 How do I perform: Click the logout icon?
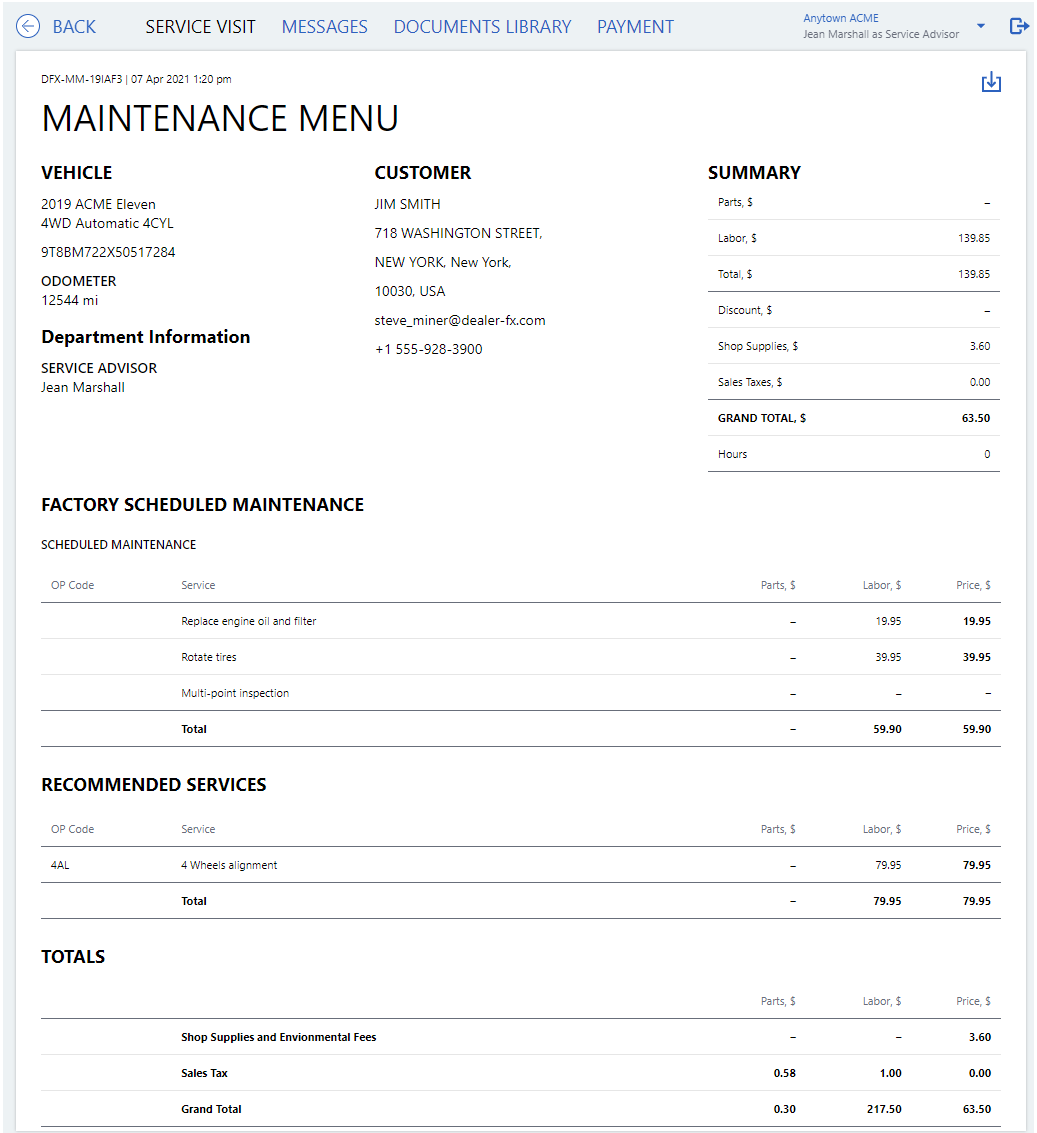tap(1018, 27)
